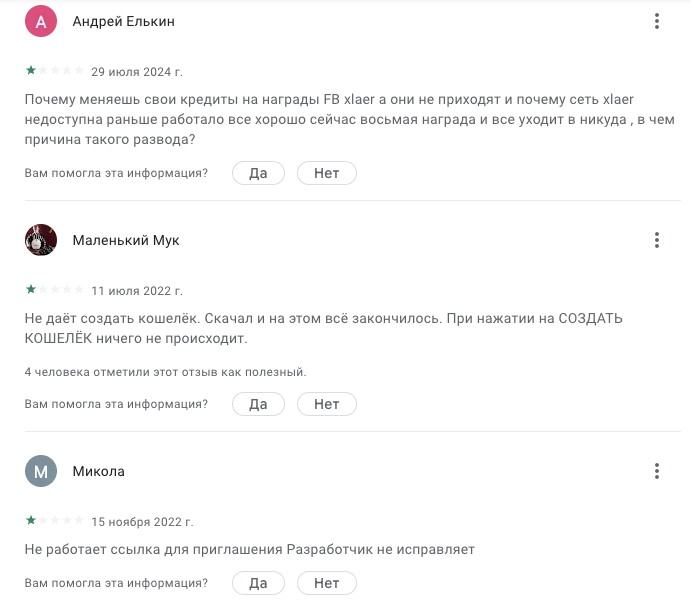Click Микола's gray avatar icon
Screen dimensions: 691x603
pyautogui.click(x=40, y=471)
